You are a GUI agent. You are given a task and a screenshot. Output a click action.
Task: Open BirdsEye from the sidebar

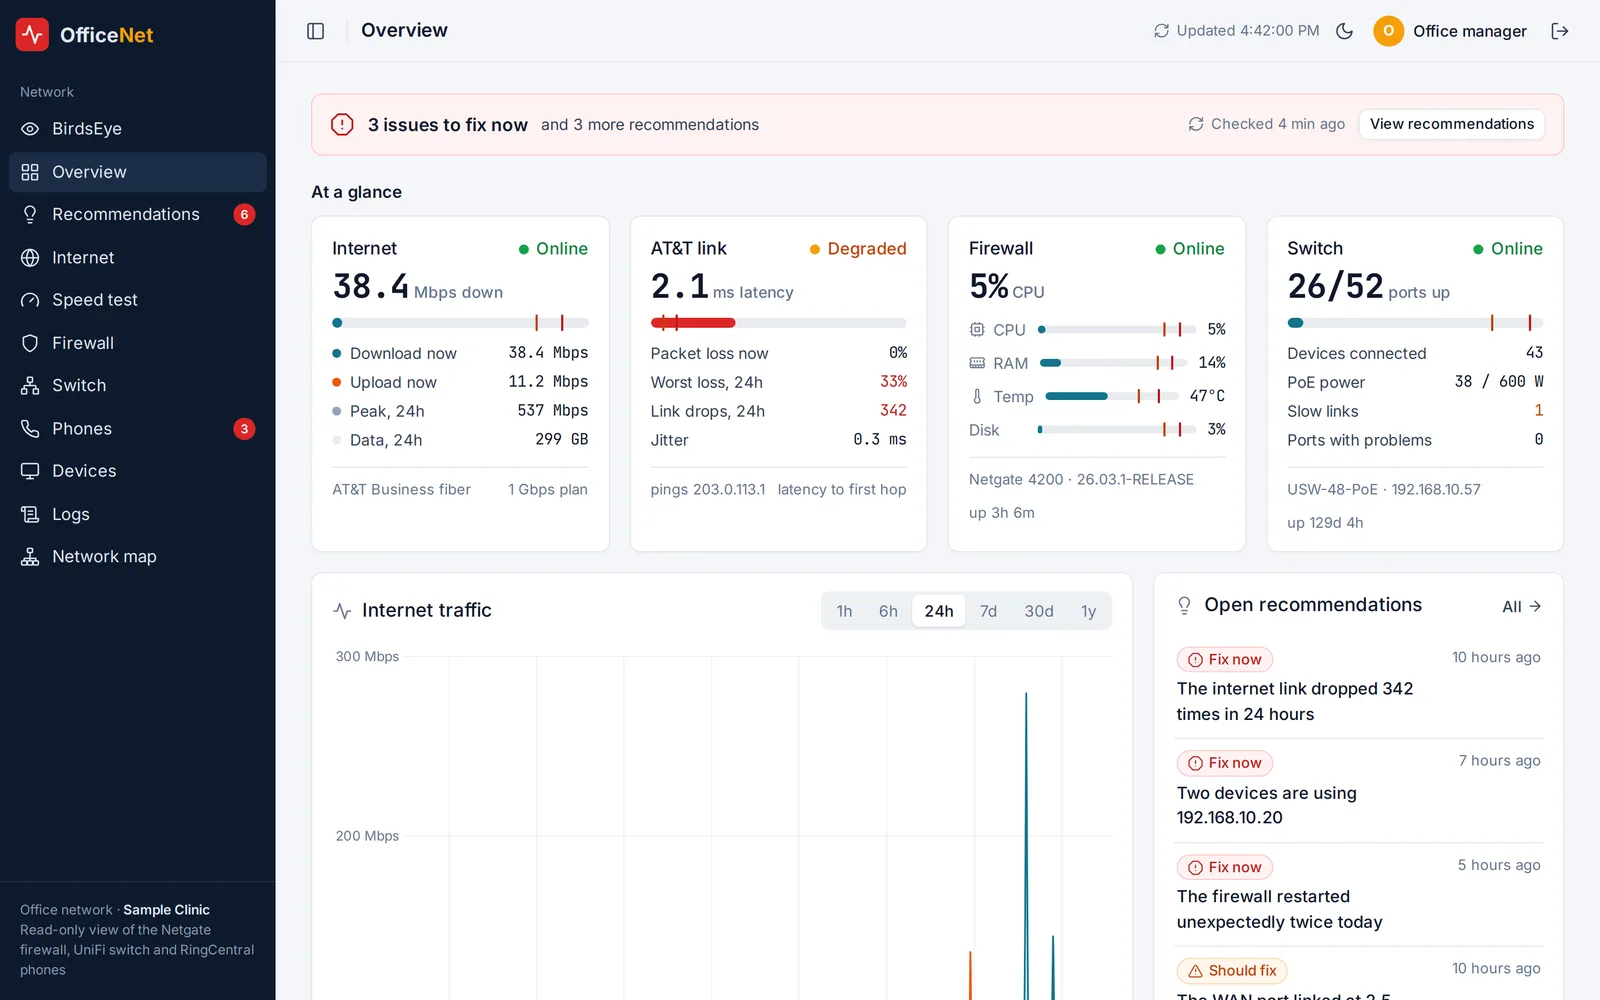point(138,129)
